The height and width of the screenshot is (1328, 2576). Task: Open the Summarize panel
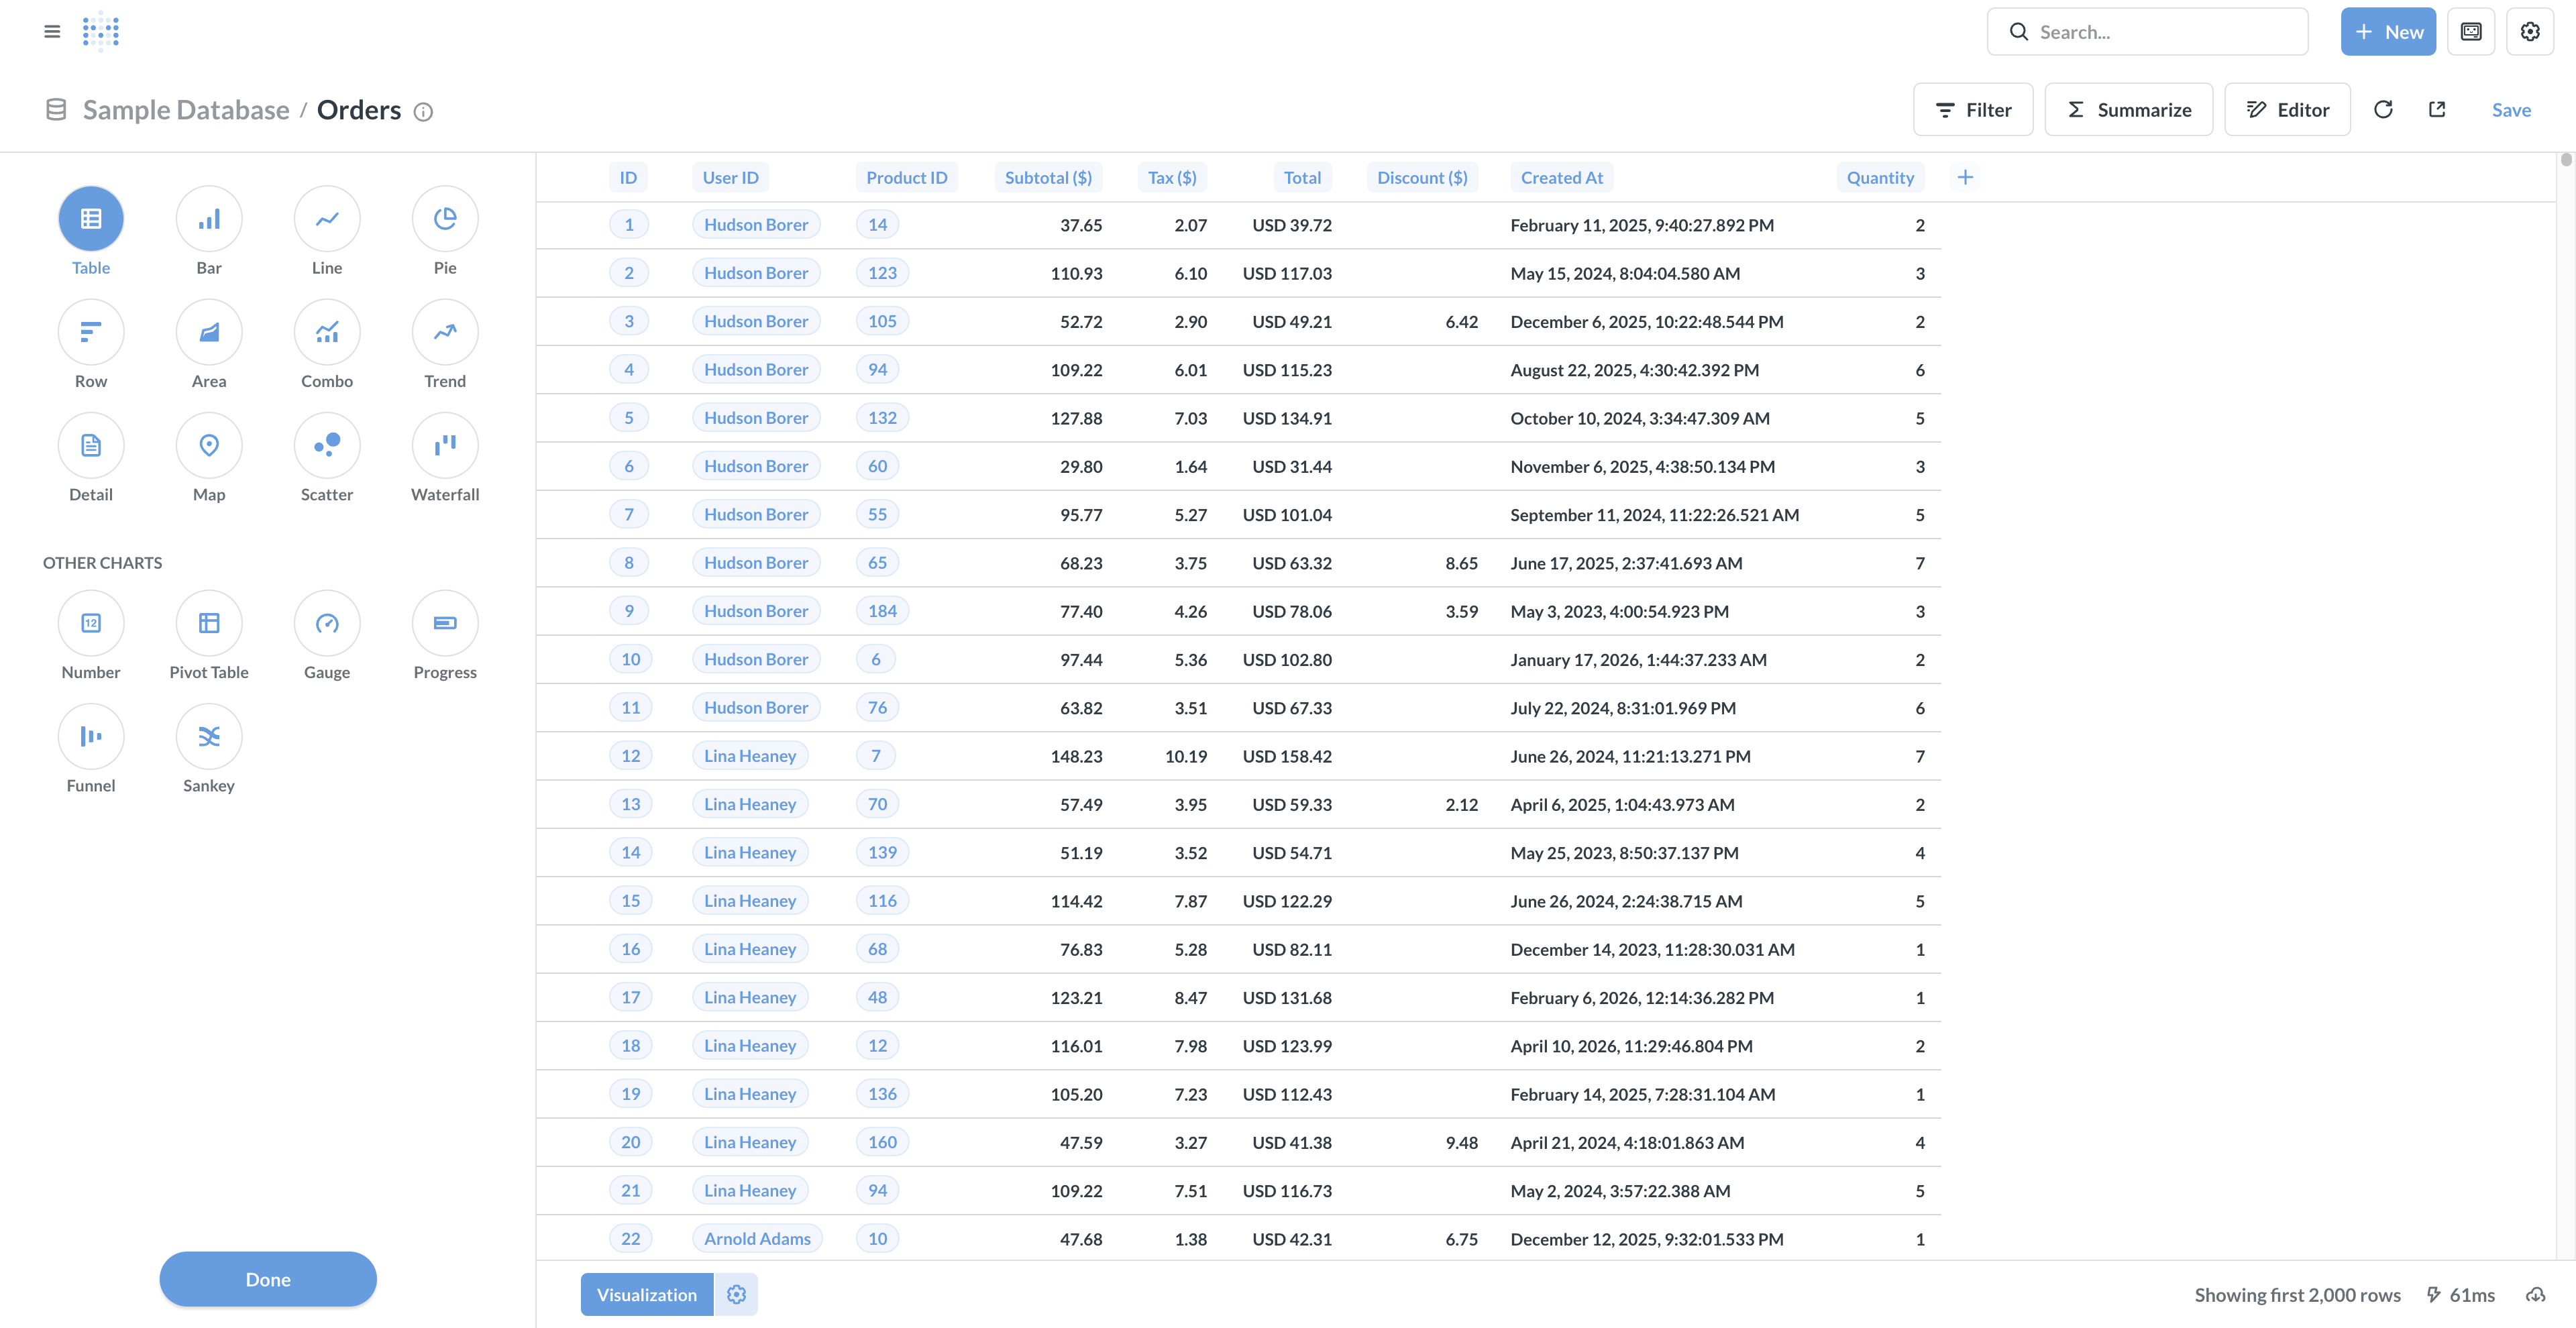point(2129,110)
